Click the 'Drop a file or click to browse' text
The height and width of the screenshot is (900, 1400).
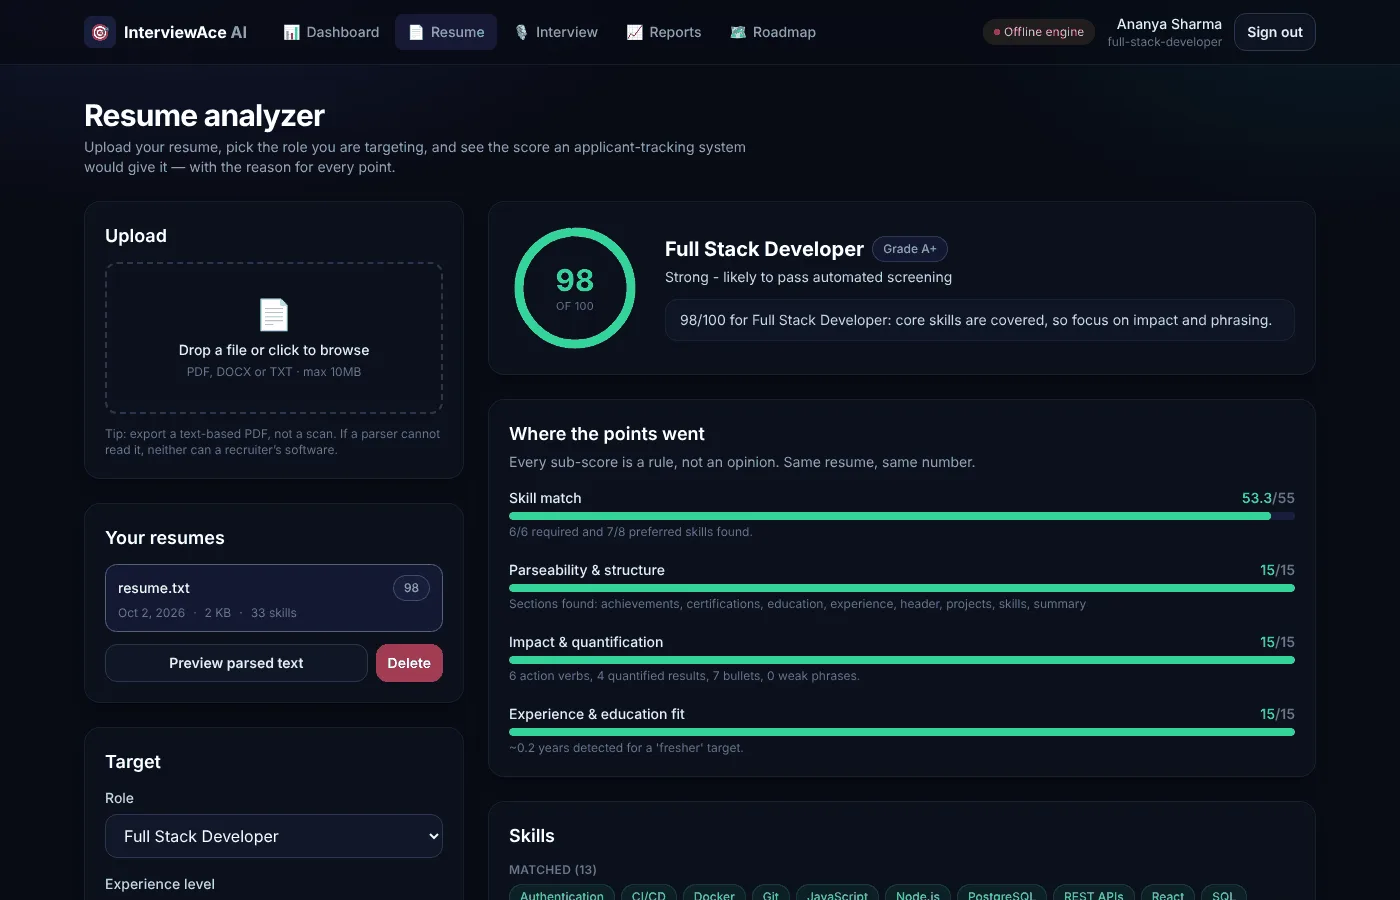274,350
